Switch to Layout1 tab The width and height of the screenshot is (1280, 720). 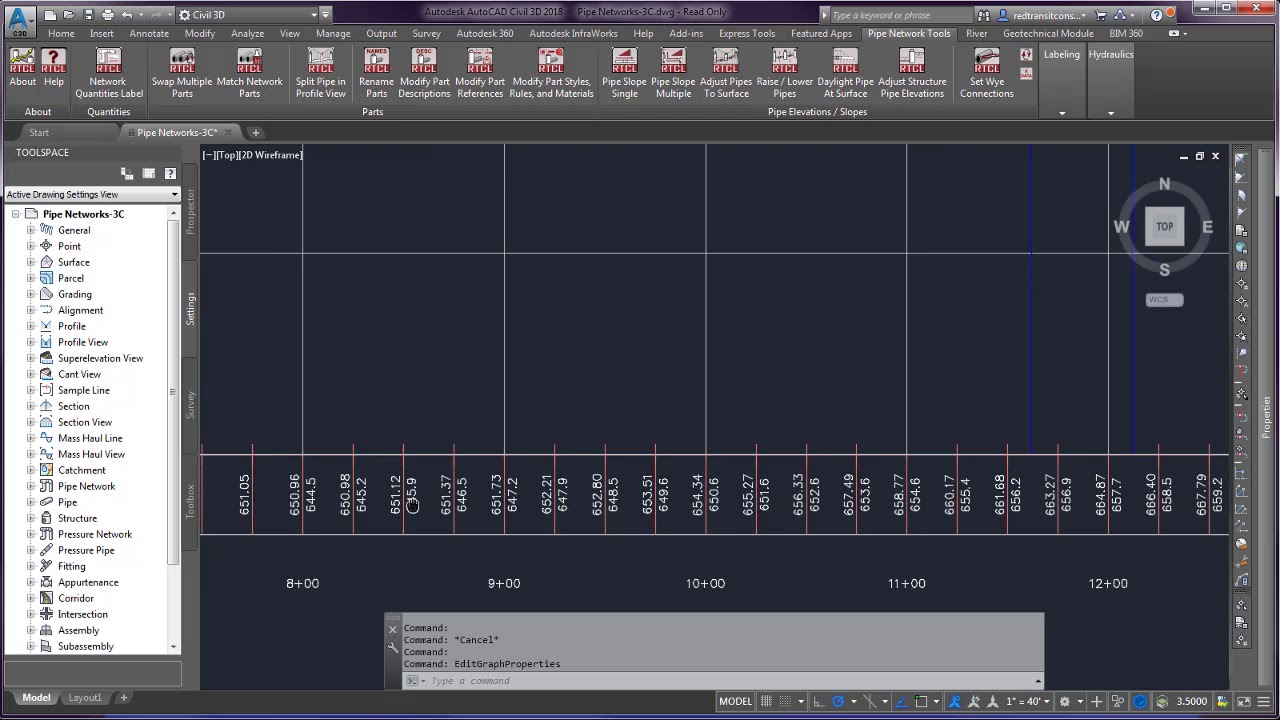(x=85, y=698)
